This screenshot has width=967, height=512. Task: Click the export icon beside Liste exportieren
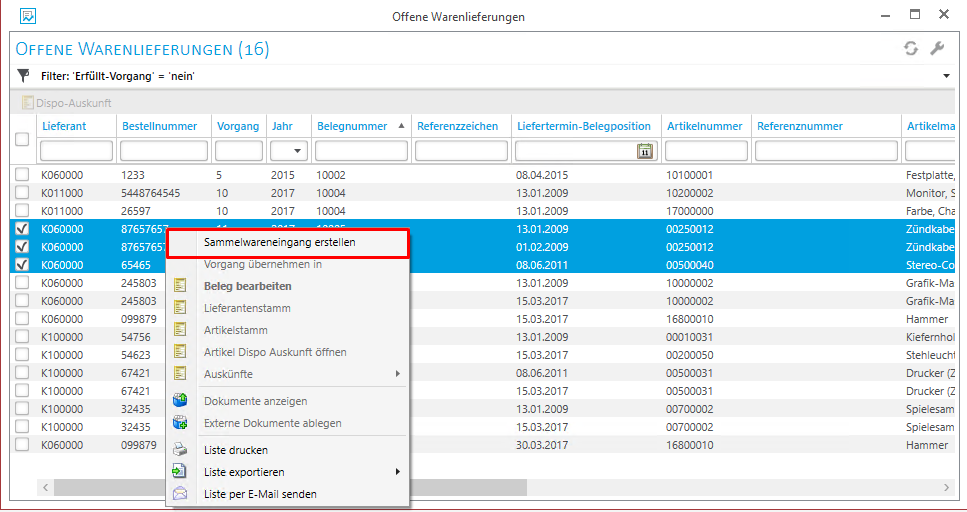(x=180, y=472)
